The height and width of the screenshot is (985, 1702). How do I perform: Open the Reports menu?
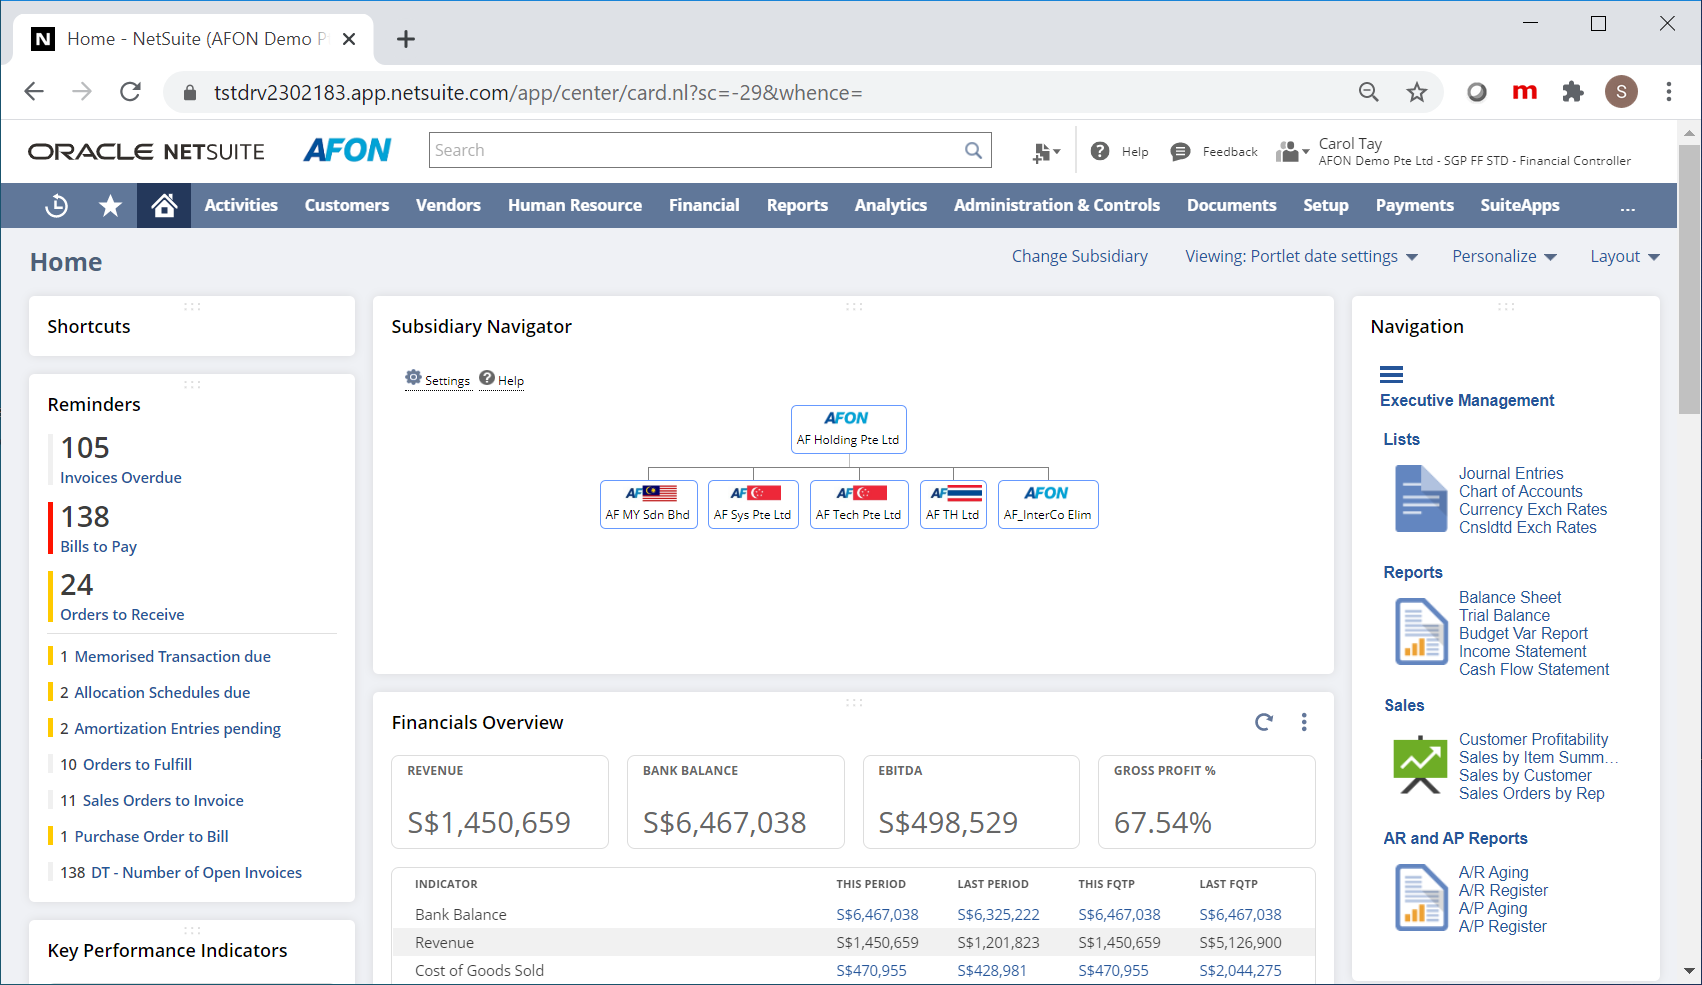[x=797, y=205]
